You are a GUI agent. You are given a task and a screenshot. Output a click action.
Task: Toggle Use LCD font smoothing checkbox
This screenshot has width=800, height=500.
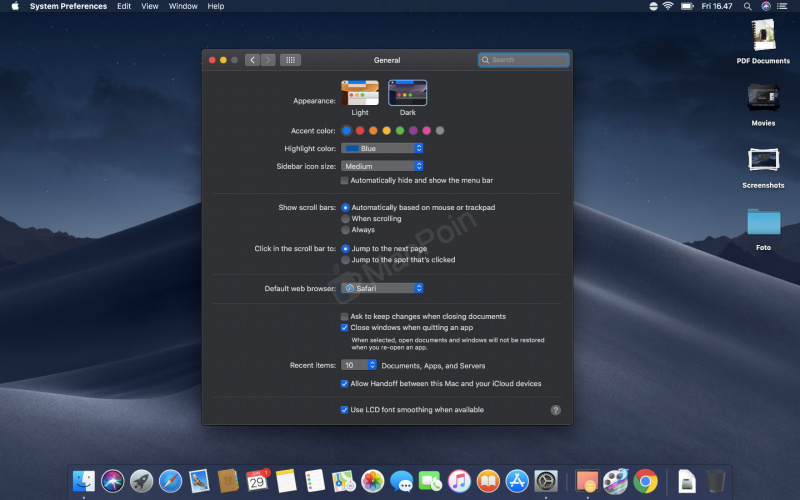344,410
